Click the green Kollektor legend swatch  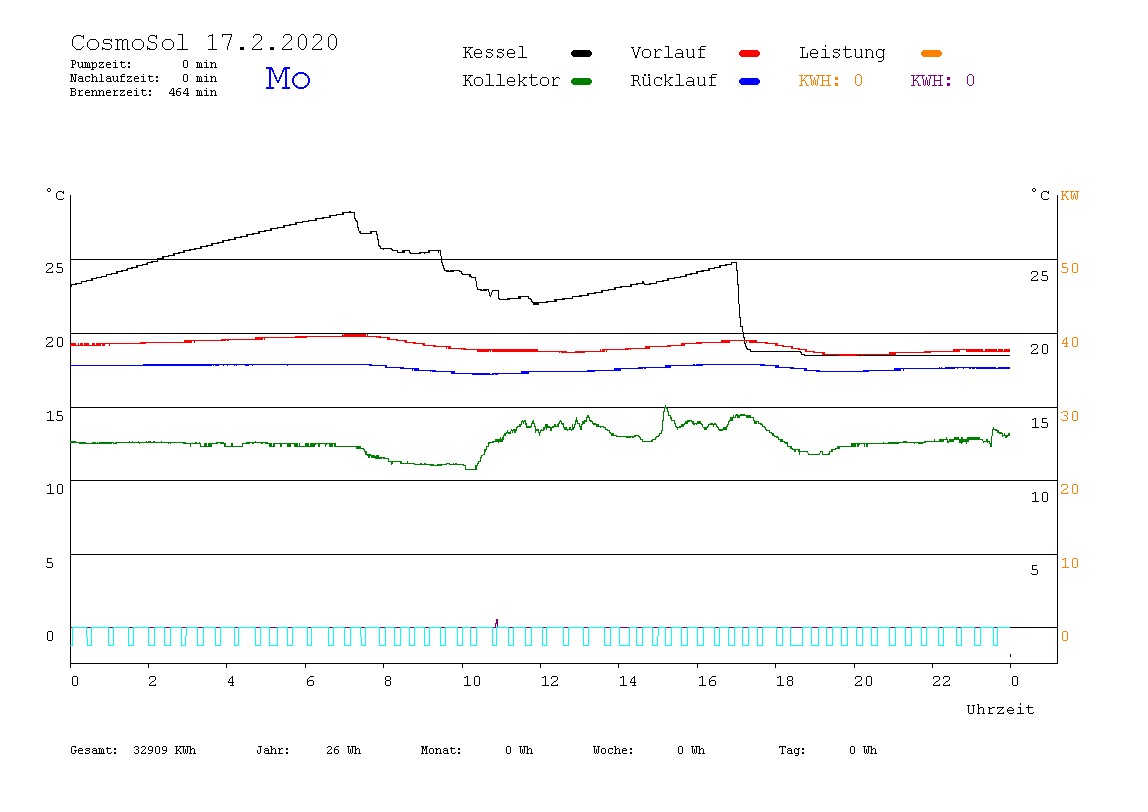581,81
